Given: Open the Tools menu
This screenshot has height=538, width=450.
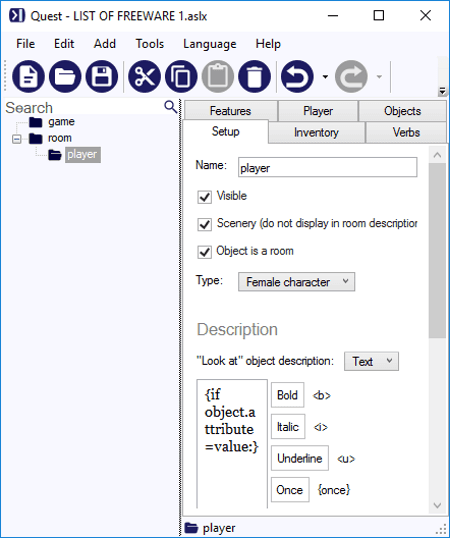Looking at the screenshot, I should point(150,44).
